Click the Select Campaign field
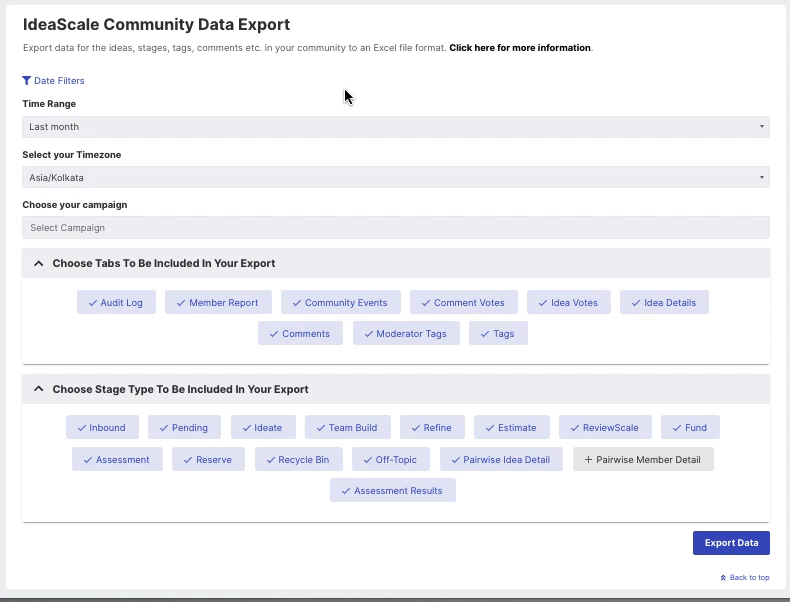The height and width of the screenshot is (602, 790). (396, 228)
